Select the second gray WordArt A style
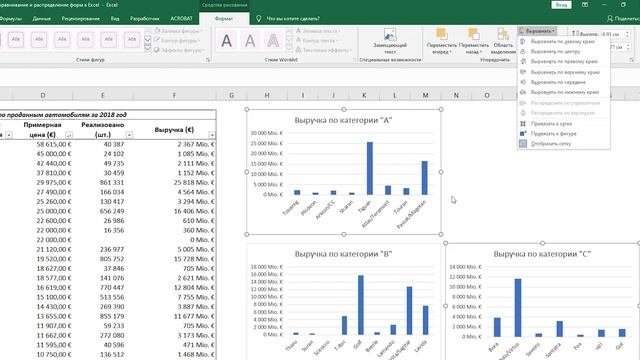640x360 pixels. [x=250, y=41]
